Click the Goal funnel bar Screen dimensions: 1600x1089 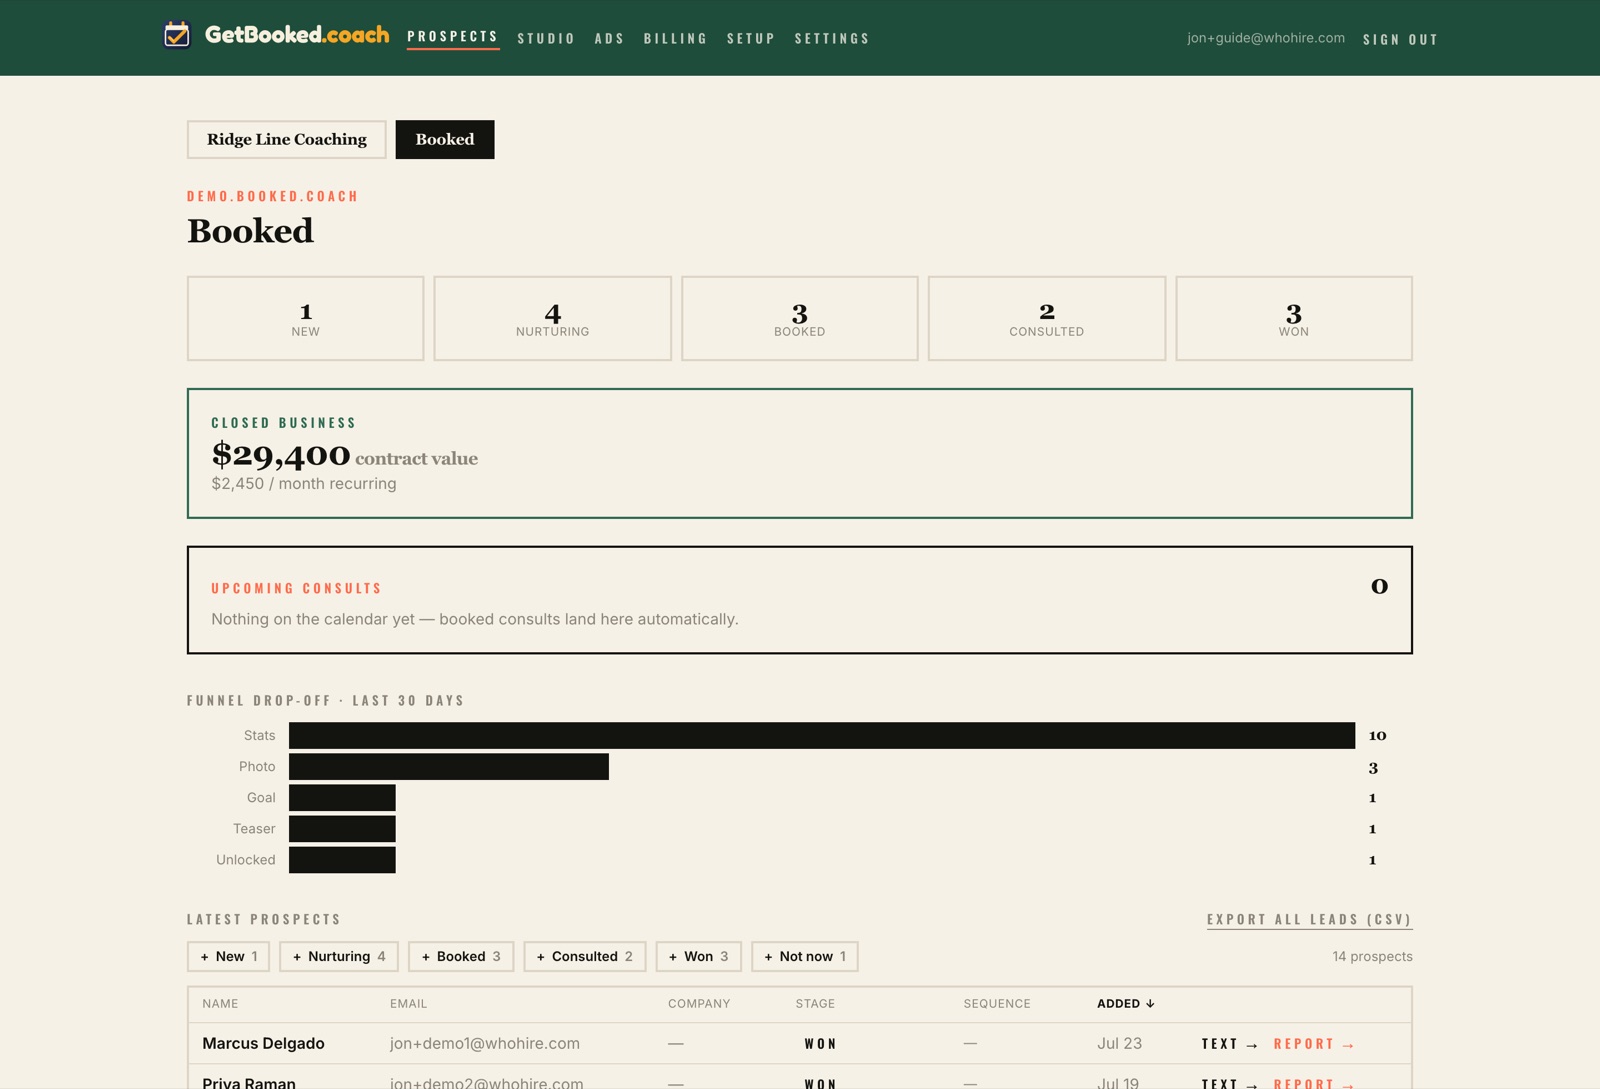[342, 797]
